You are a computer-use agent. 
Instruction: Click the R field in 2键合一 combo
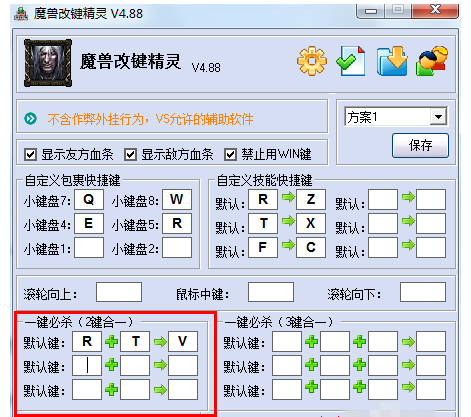click(87, 341)
